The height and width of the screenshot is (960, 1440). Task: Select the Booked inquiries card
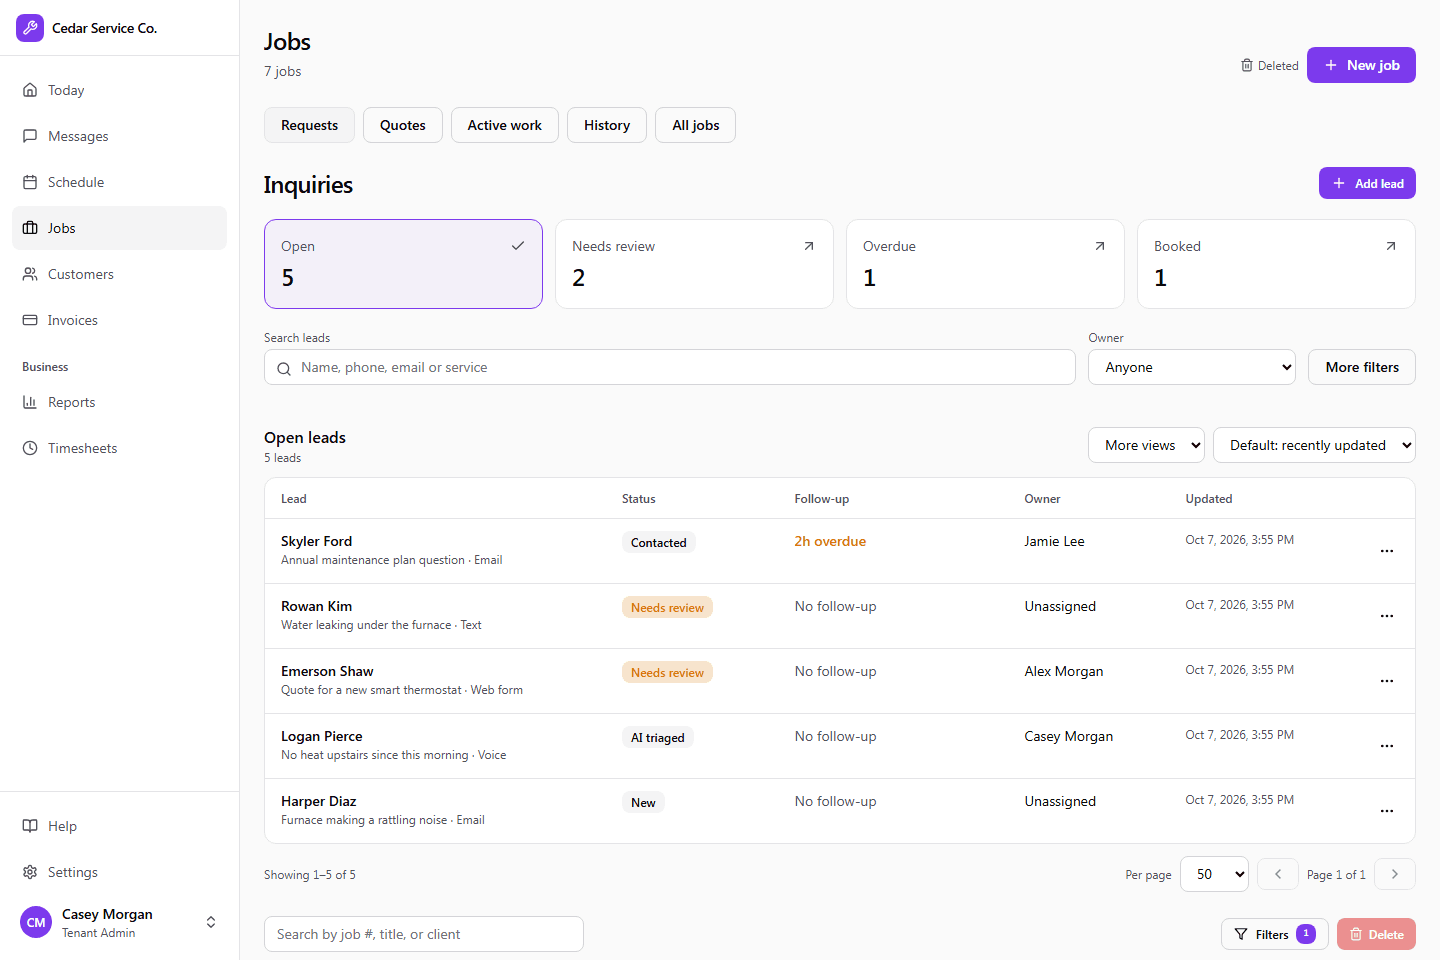tap(1276, 264)
